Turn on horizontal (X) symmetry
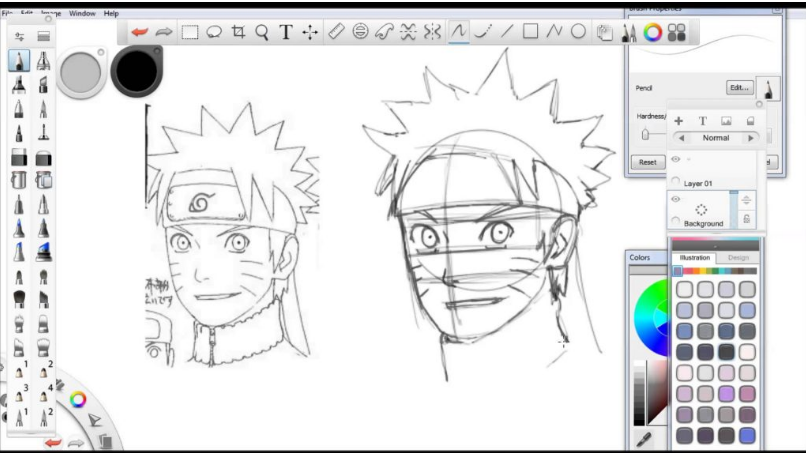Screen dimensions: 806x453 coord(408,32)
